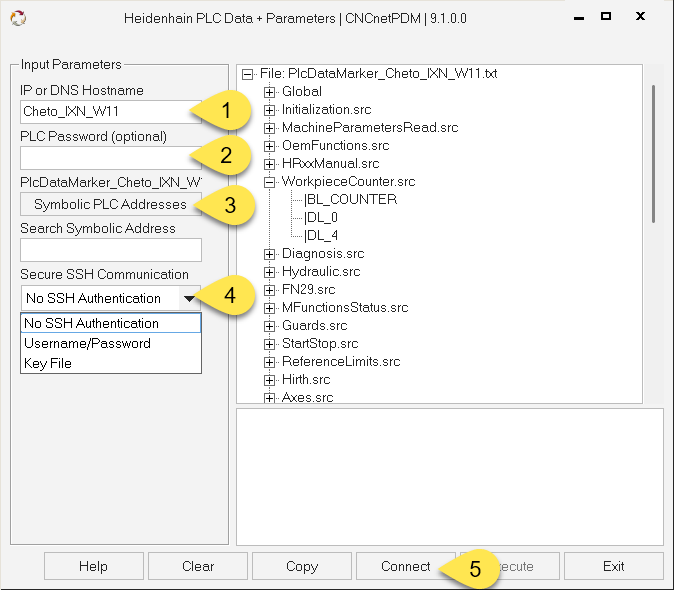Open the Secure SSH Communication dropdown arrow

[x=189, y=298]
